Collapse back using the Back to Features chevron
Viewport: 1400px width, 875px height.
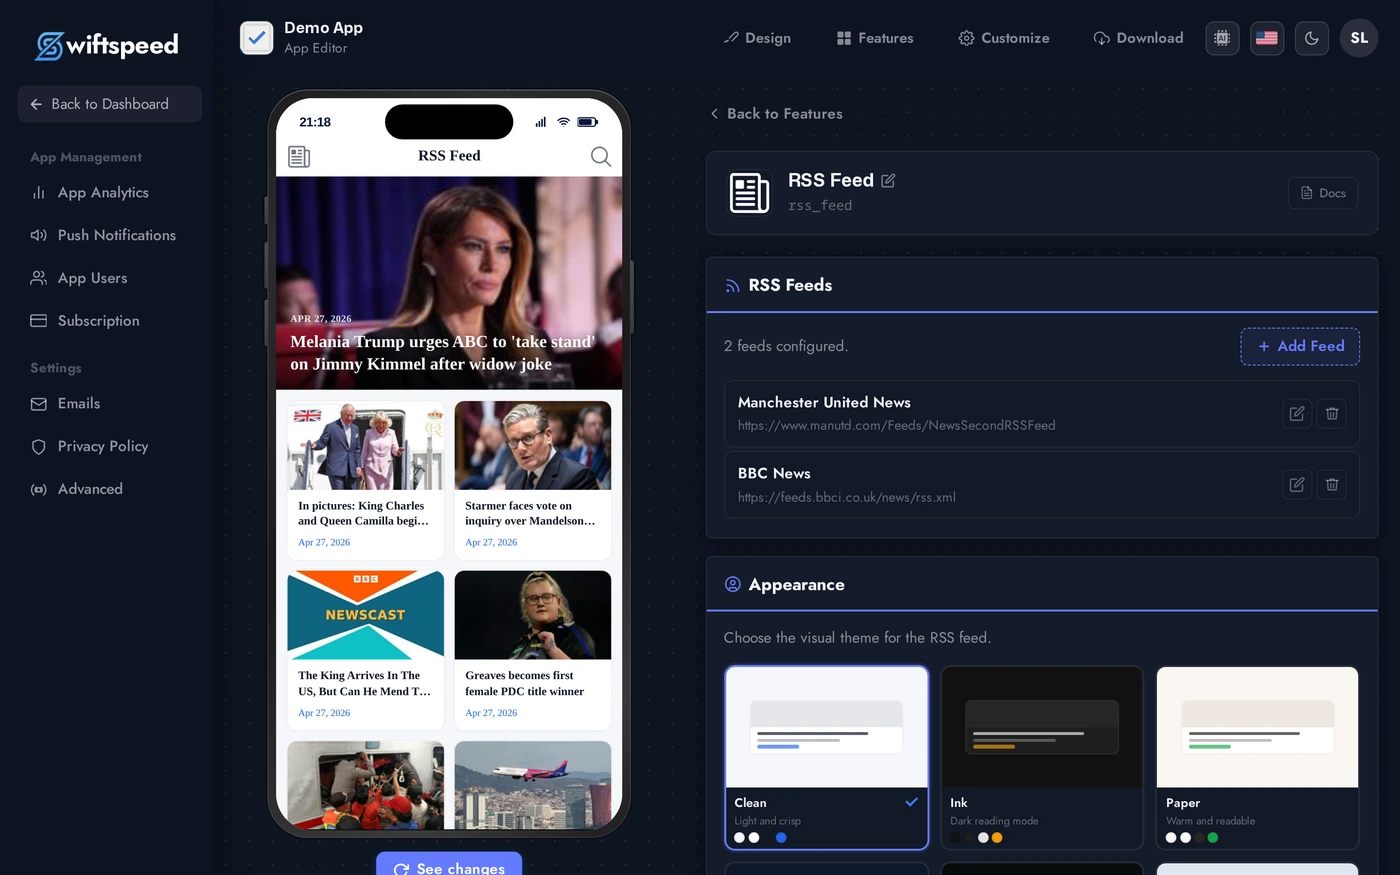713,114
